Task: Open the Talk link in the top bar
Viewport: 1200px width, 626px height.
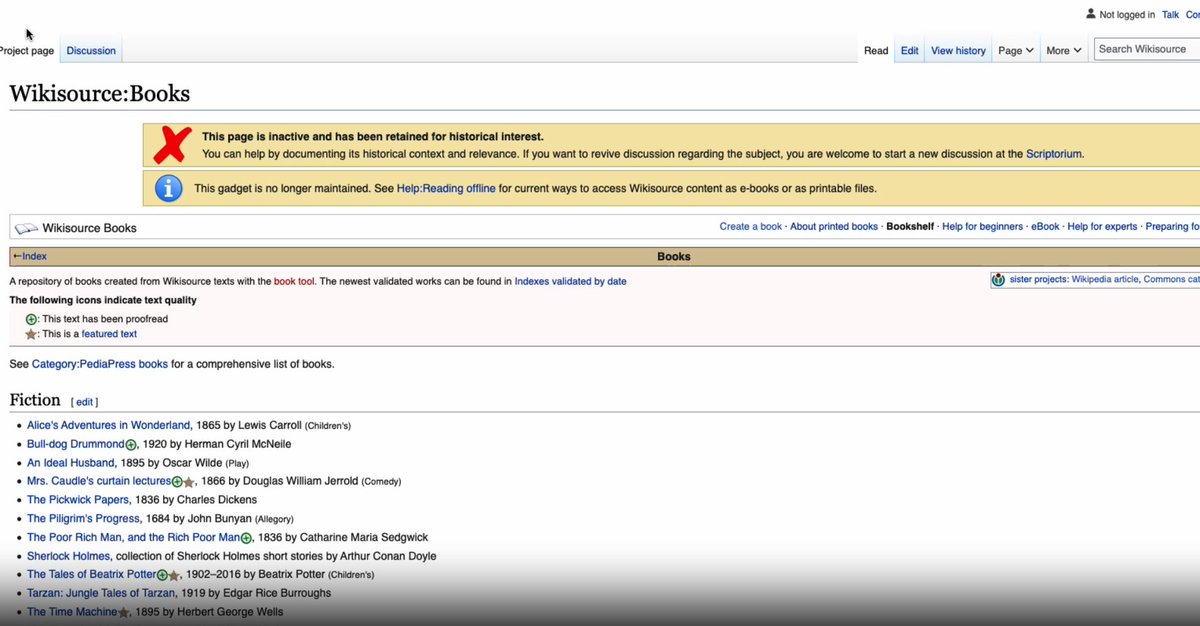Action: tap(1170, 15)
